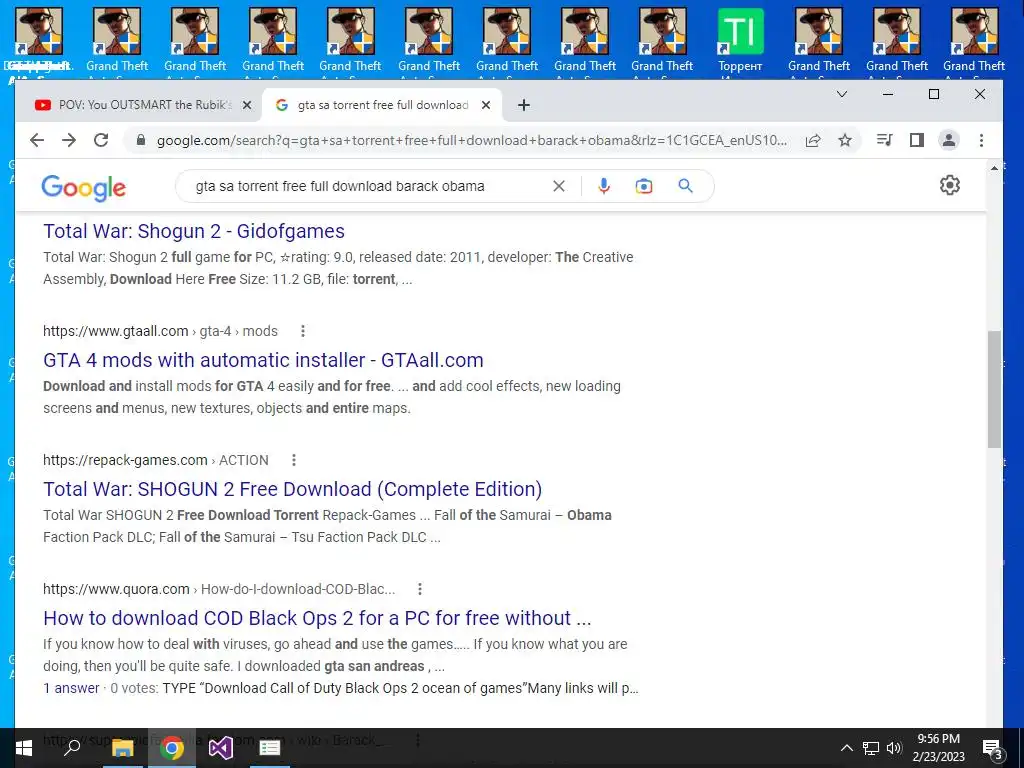Click the address bar URL

pos(472,140)
